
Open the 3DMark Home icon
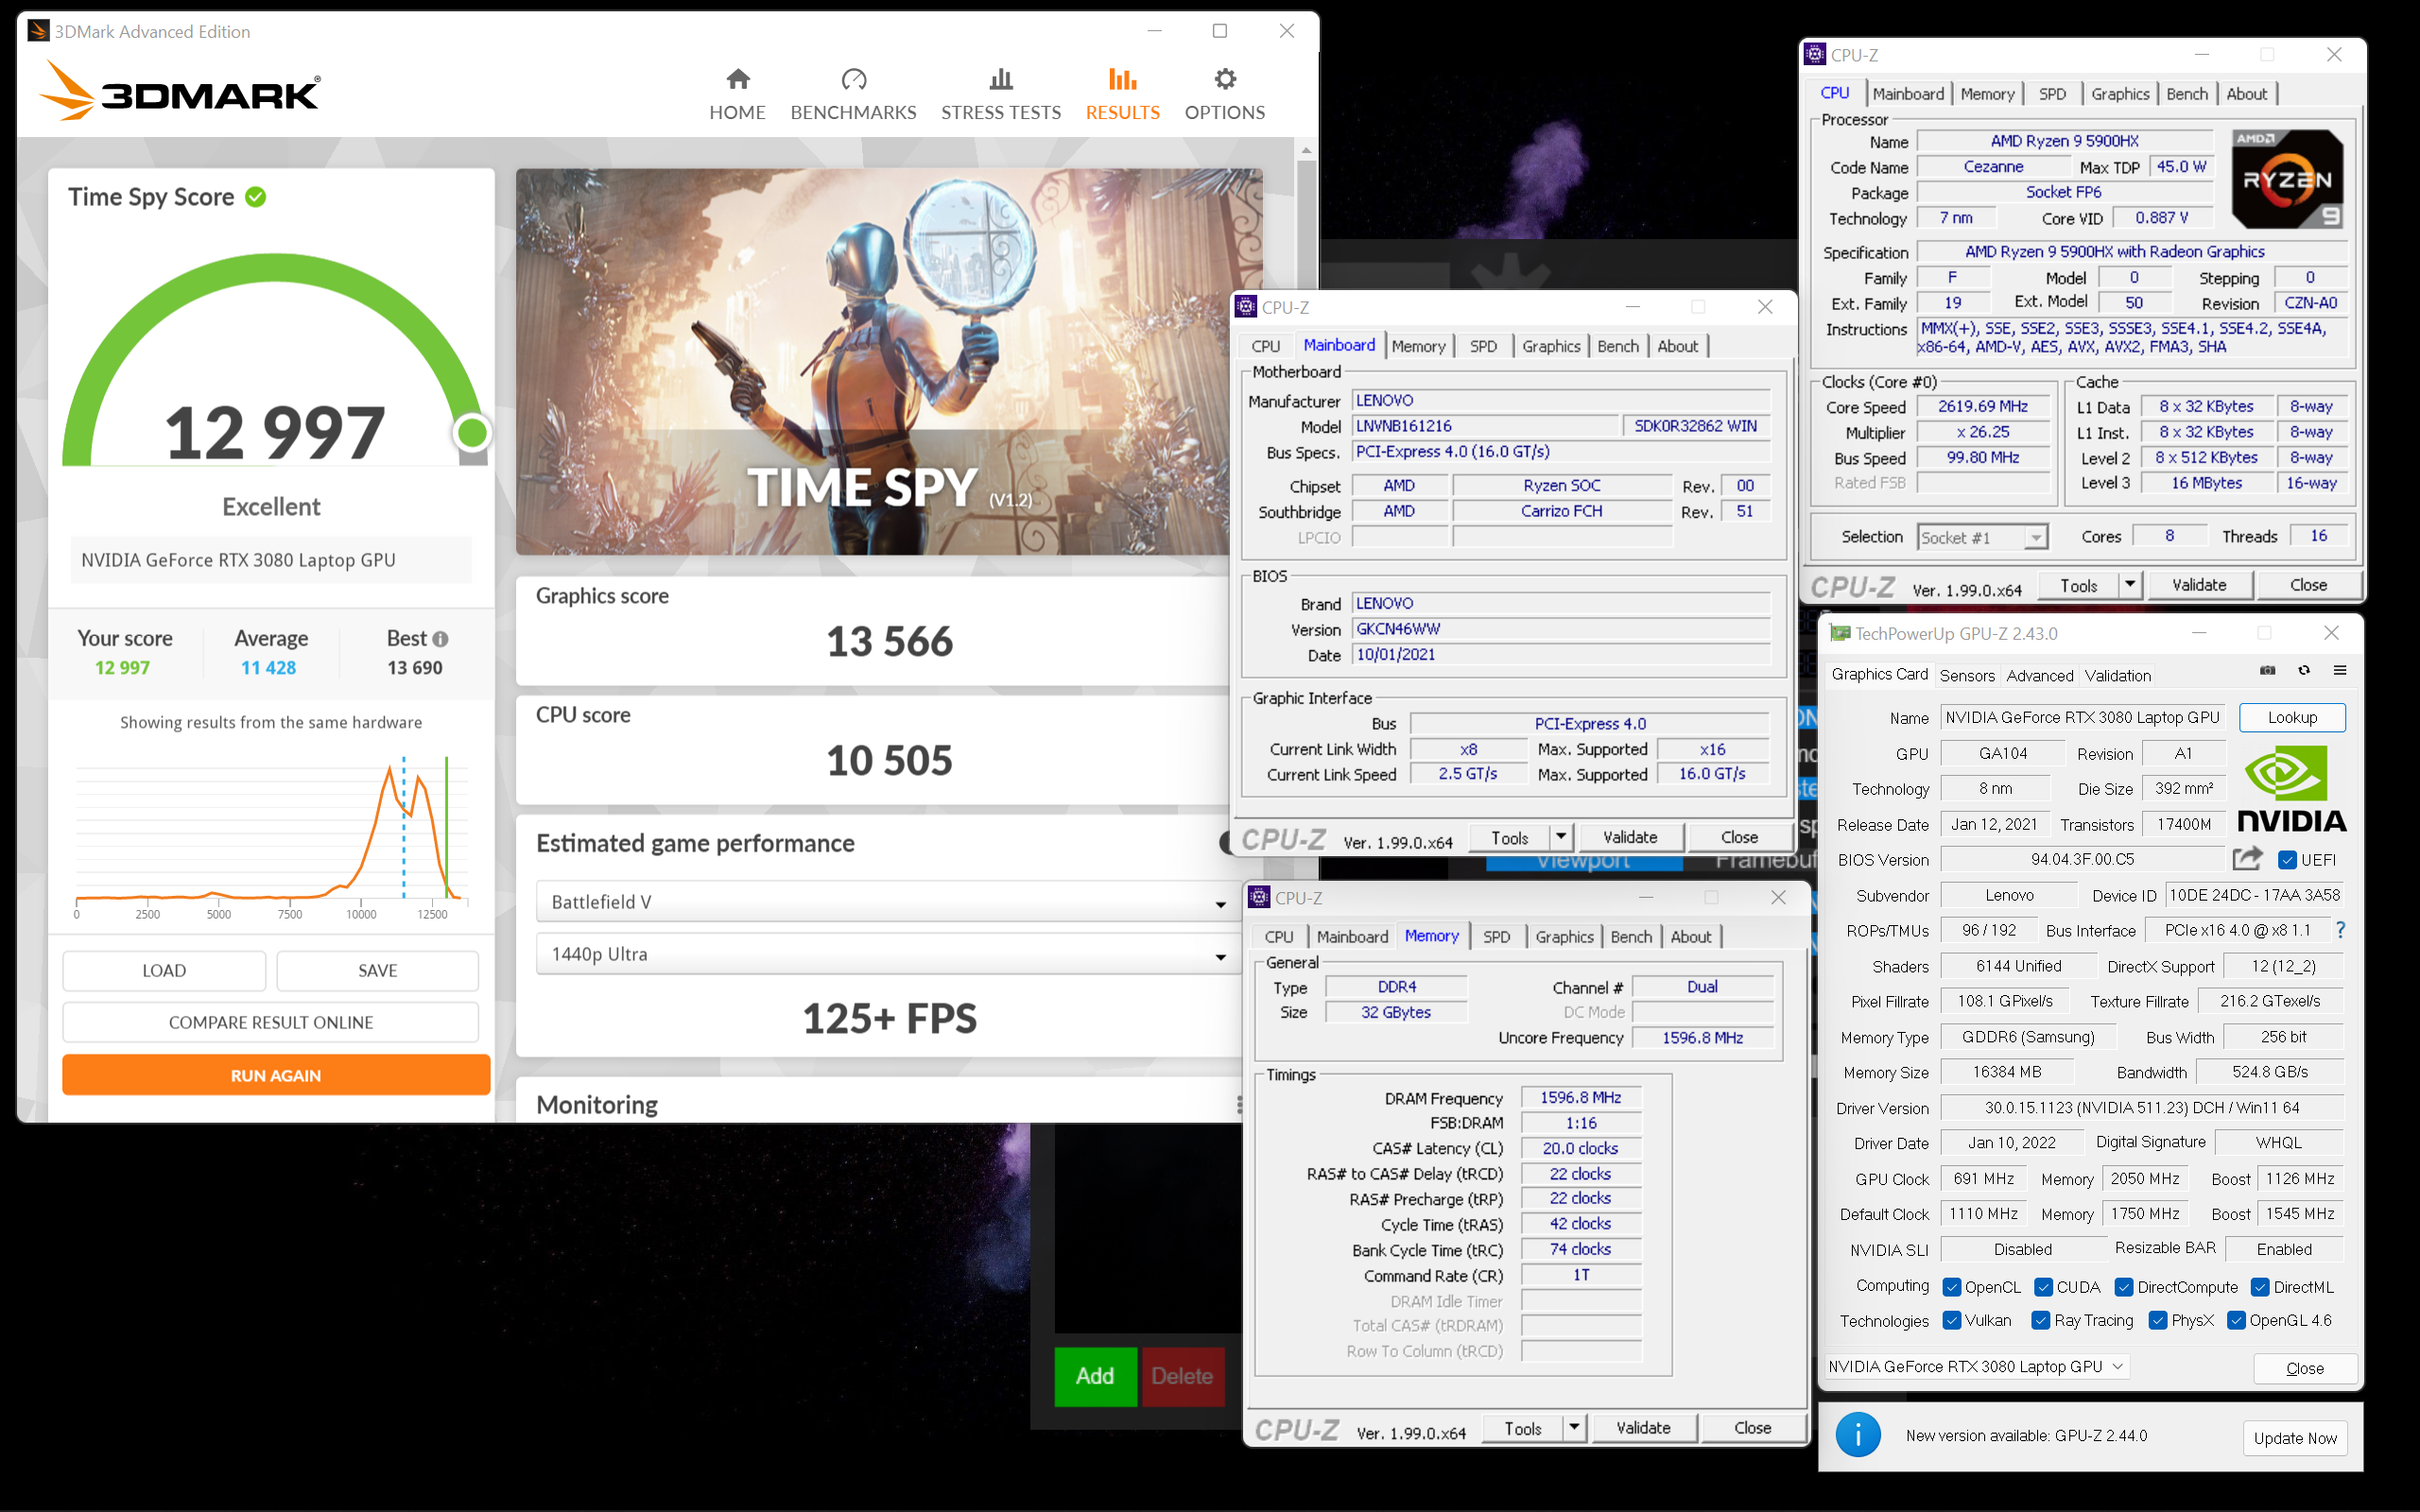[x=737, y=79]
